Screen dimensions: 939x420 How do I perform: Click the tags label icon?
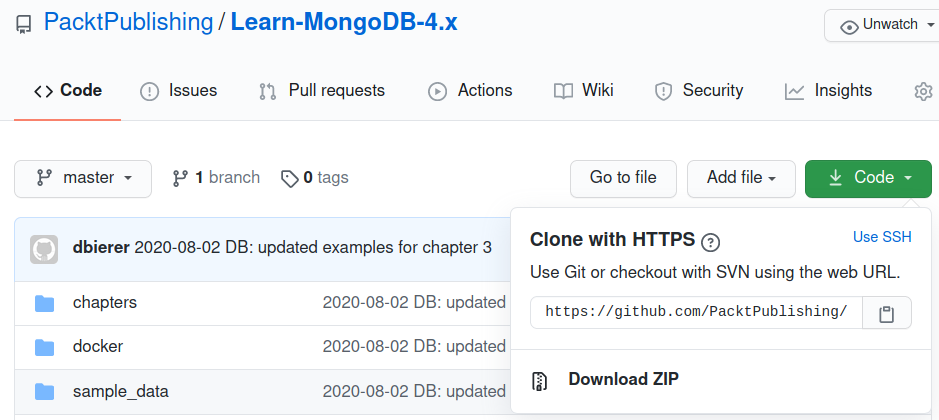pyautogui.click(x=290, y=178)
